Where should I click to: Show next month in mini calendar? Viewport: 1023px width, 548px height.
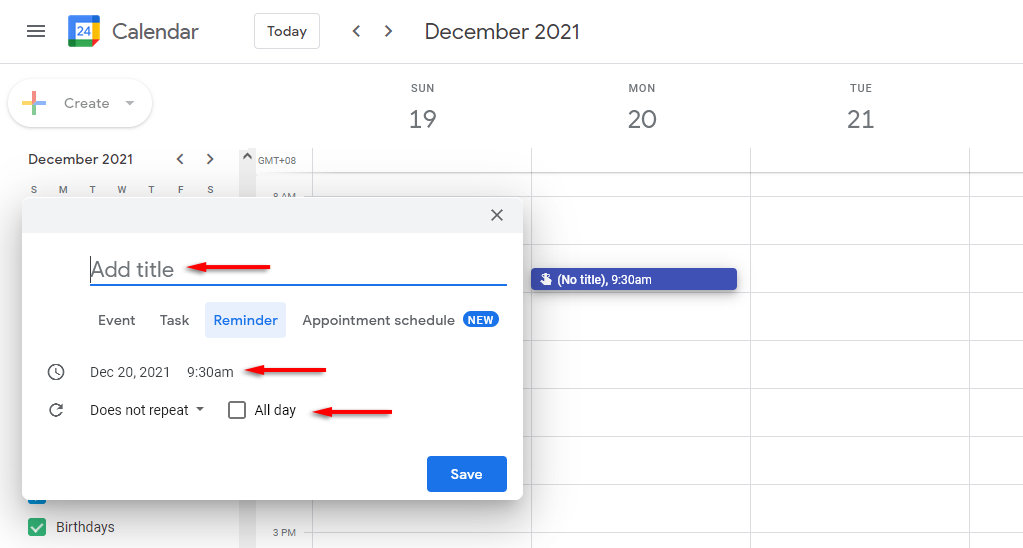tap(209, 159)
